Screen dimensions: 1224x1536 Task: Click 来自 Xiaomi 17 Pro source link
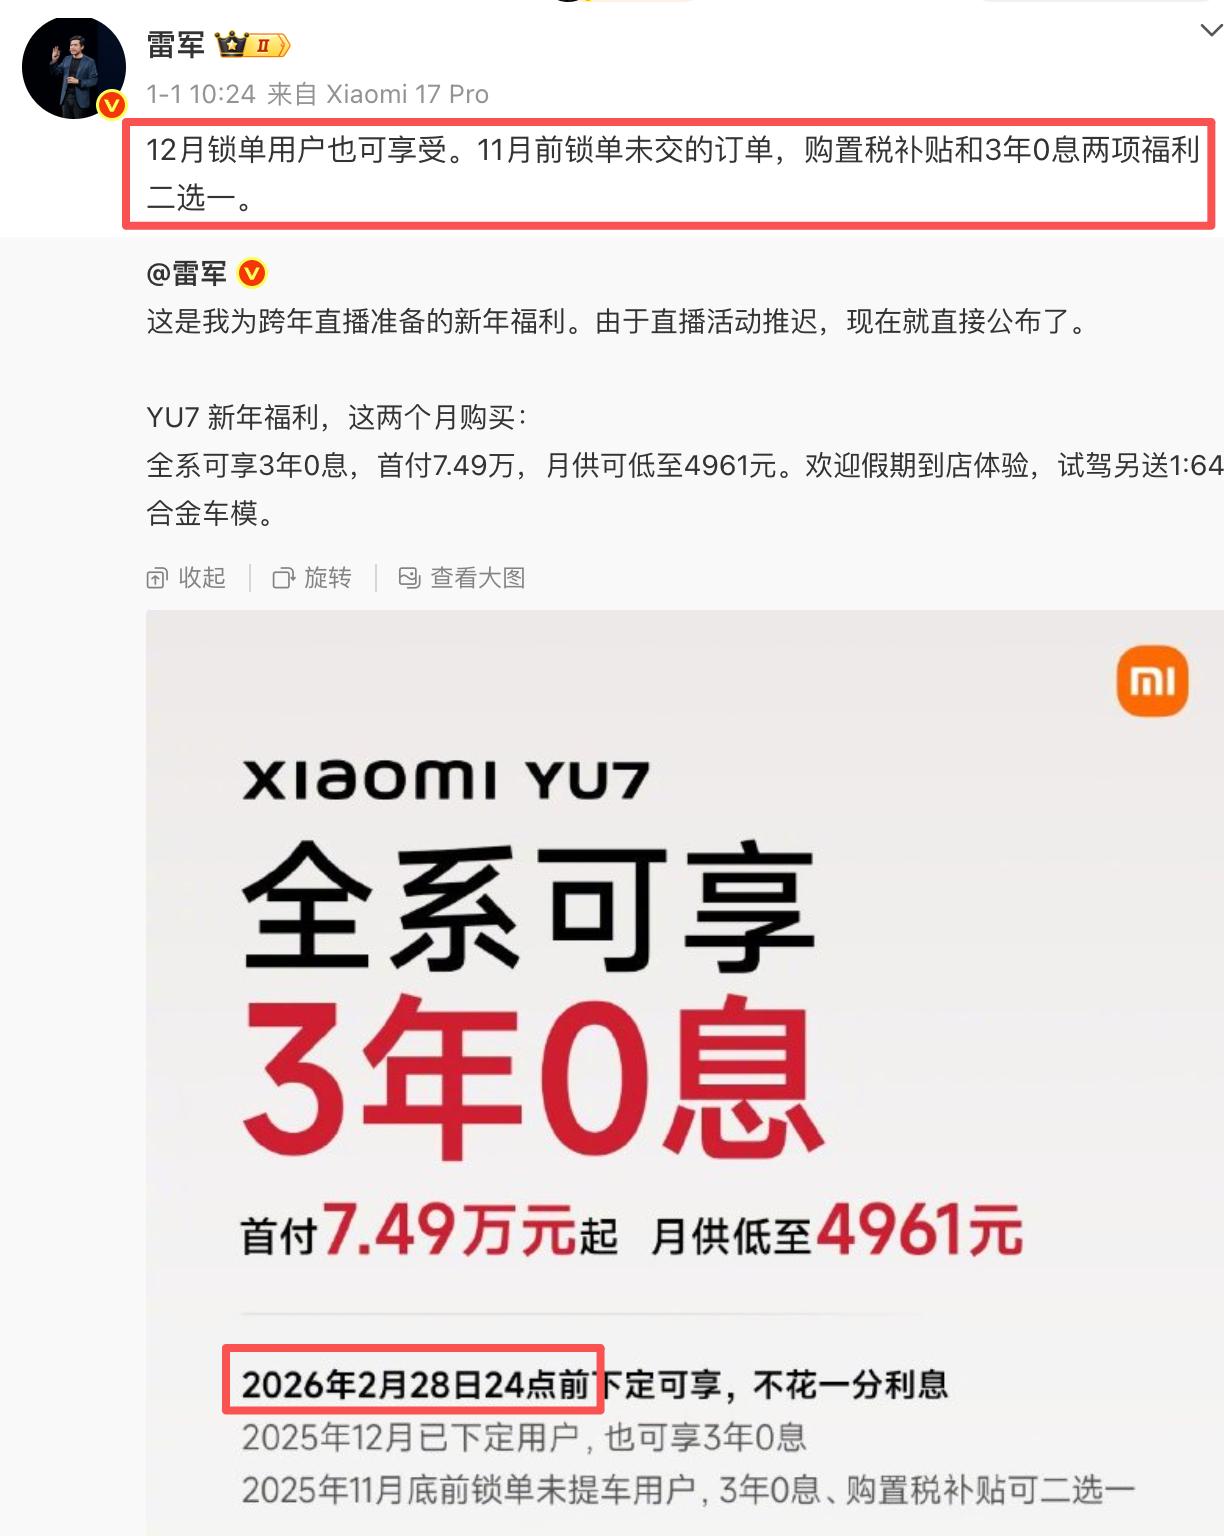(378, 94)
